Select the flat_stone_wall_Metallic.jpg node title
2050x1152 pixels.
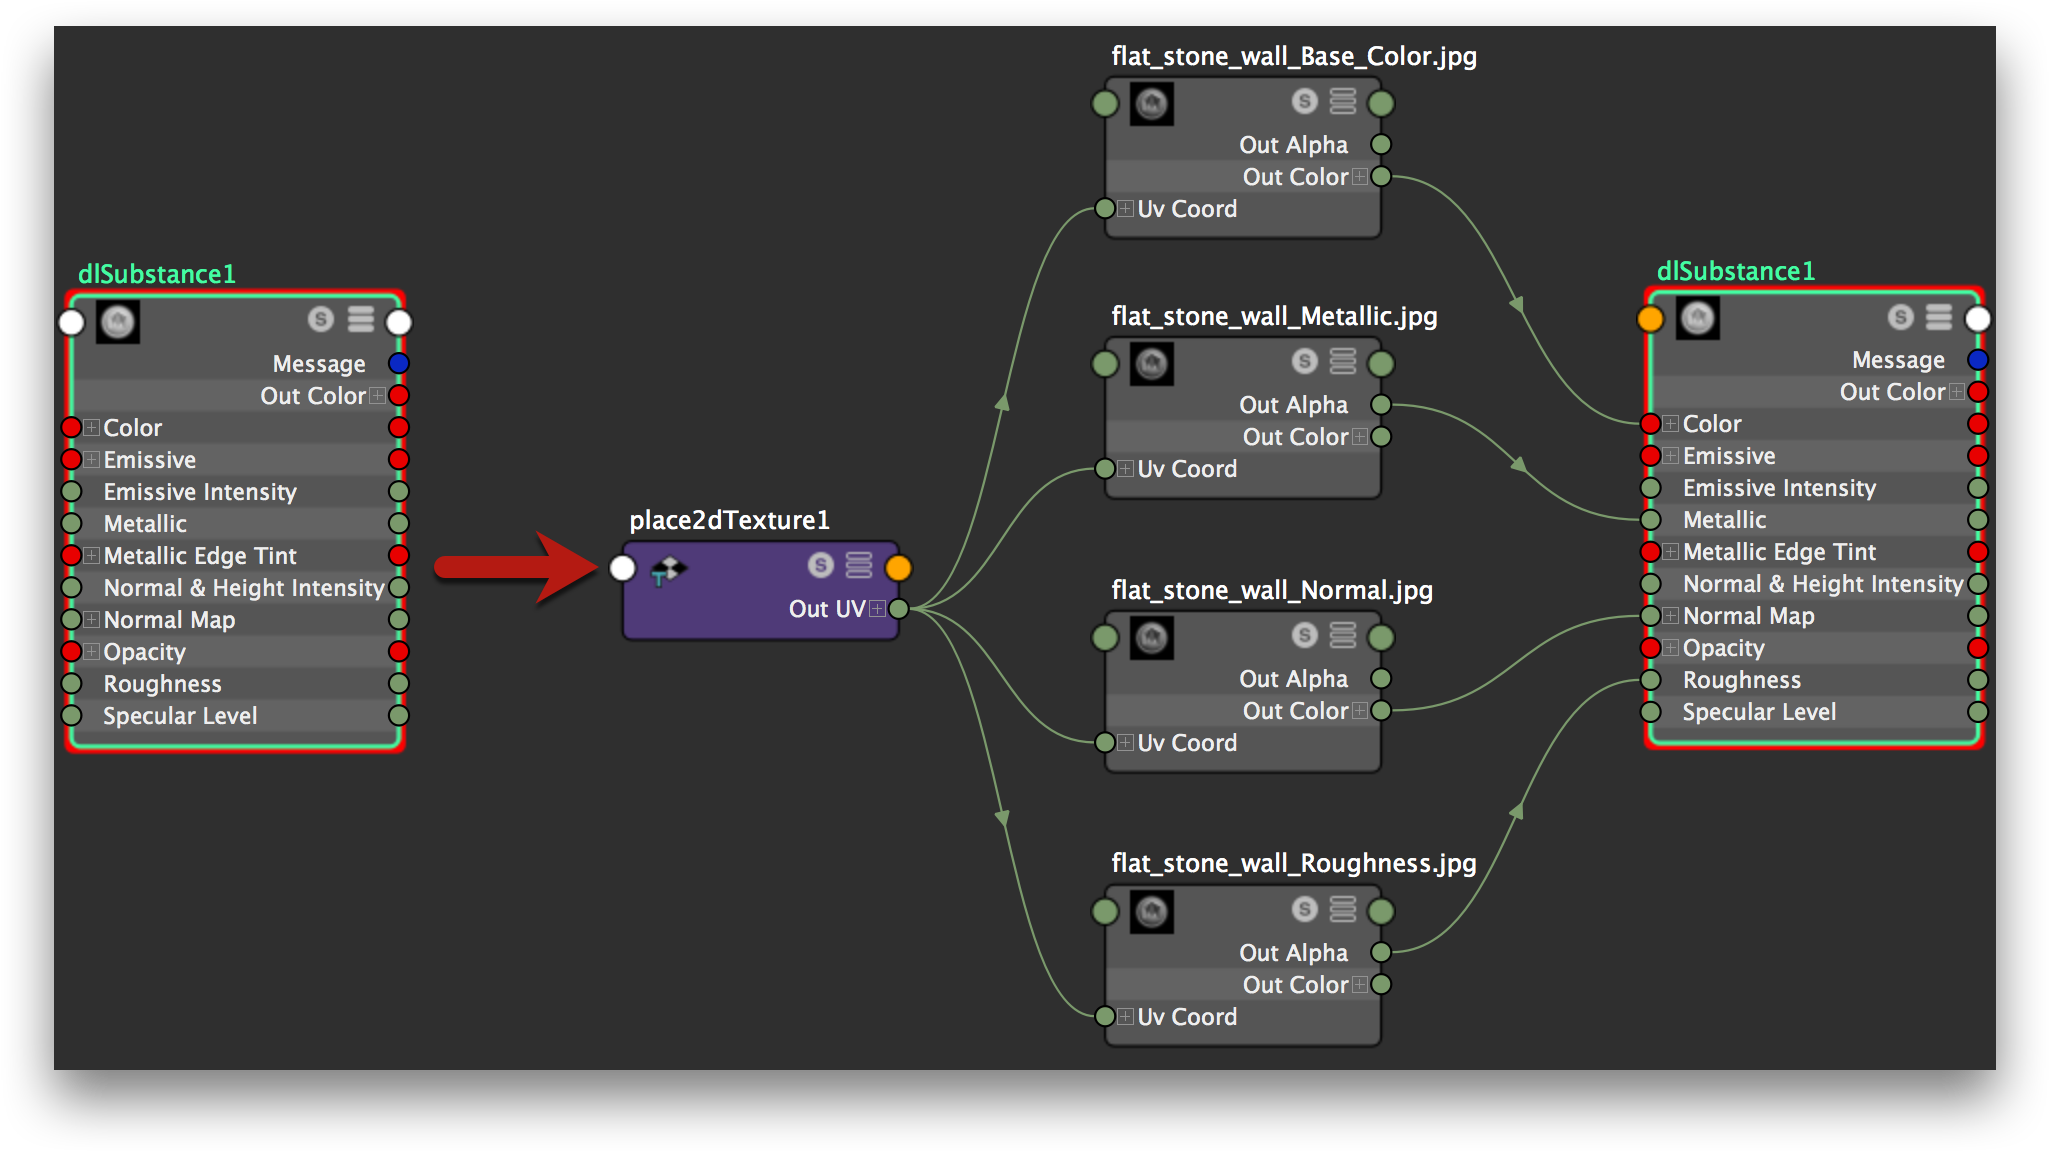click(1274, 317)
